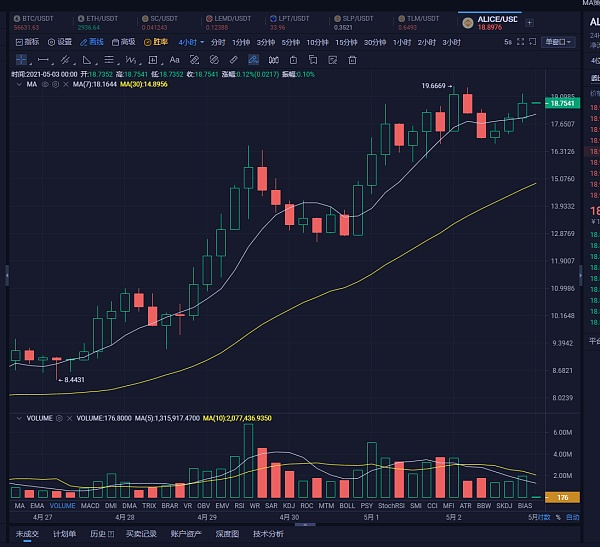
Task: Click the ruler measure tool icon
Action: coord(233,60)
